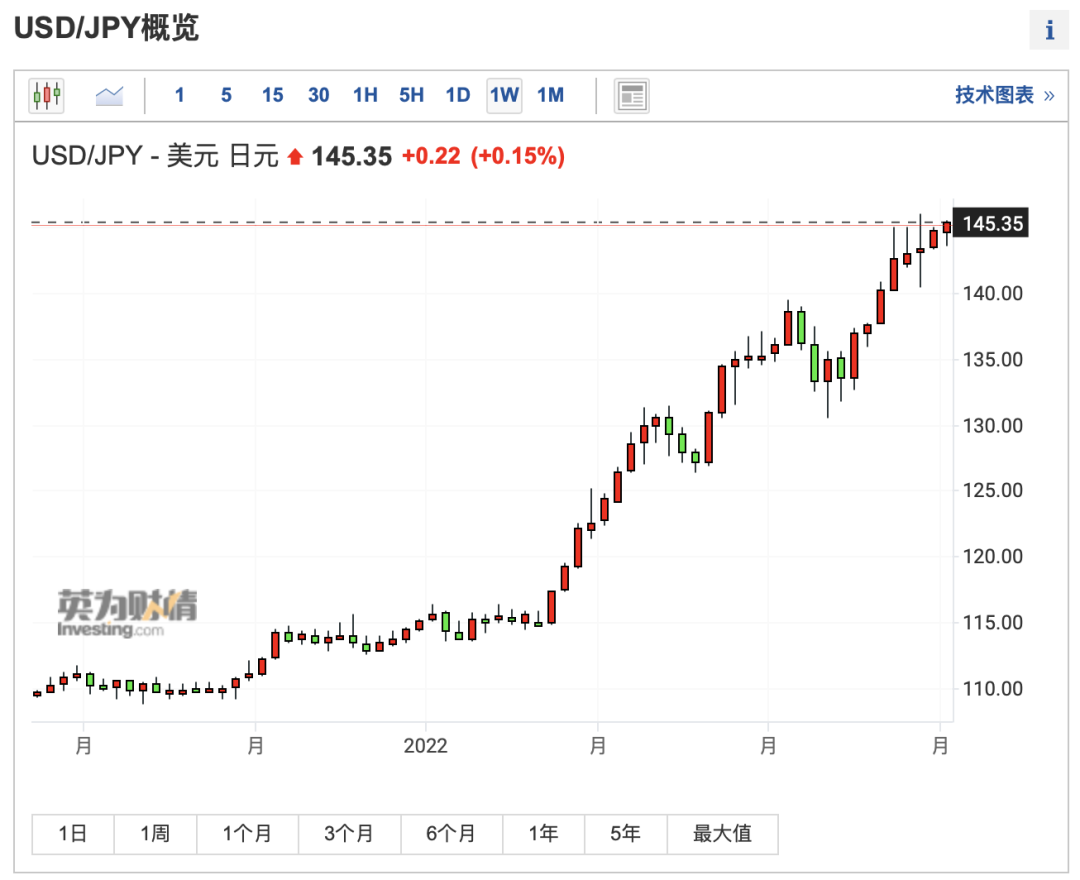Screen dimensions: 1080x880
Task: Click the USD/JPY - 美元 日元 title text
Action: [155, 156]
